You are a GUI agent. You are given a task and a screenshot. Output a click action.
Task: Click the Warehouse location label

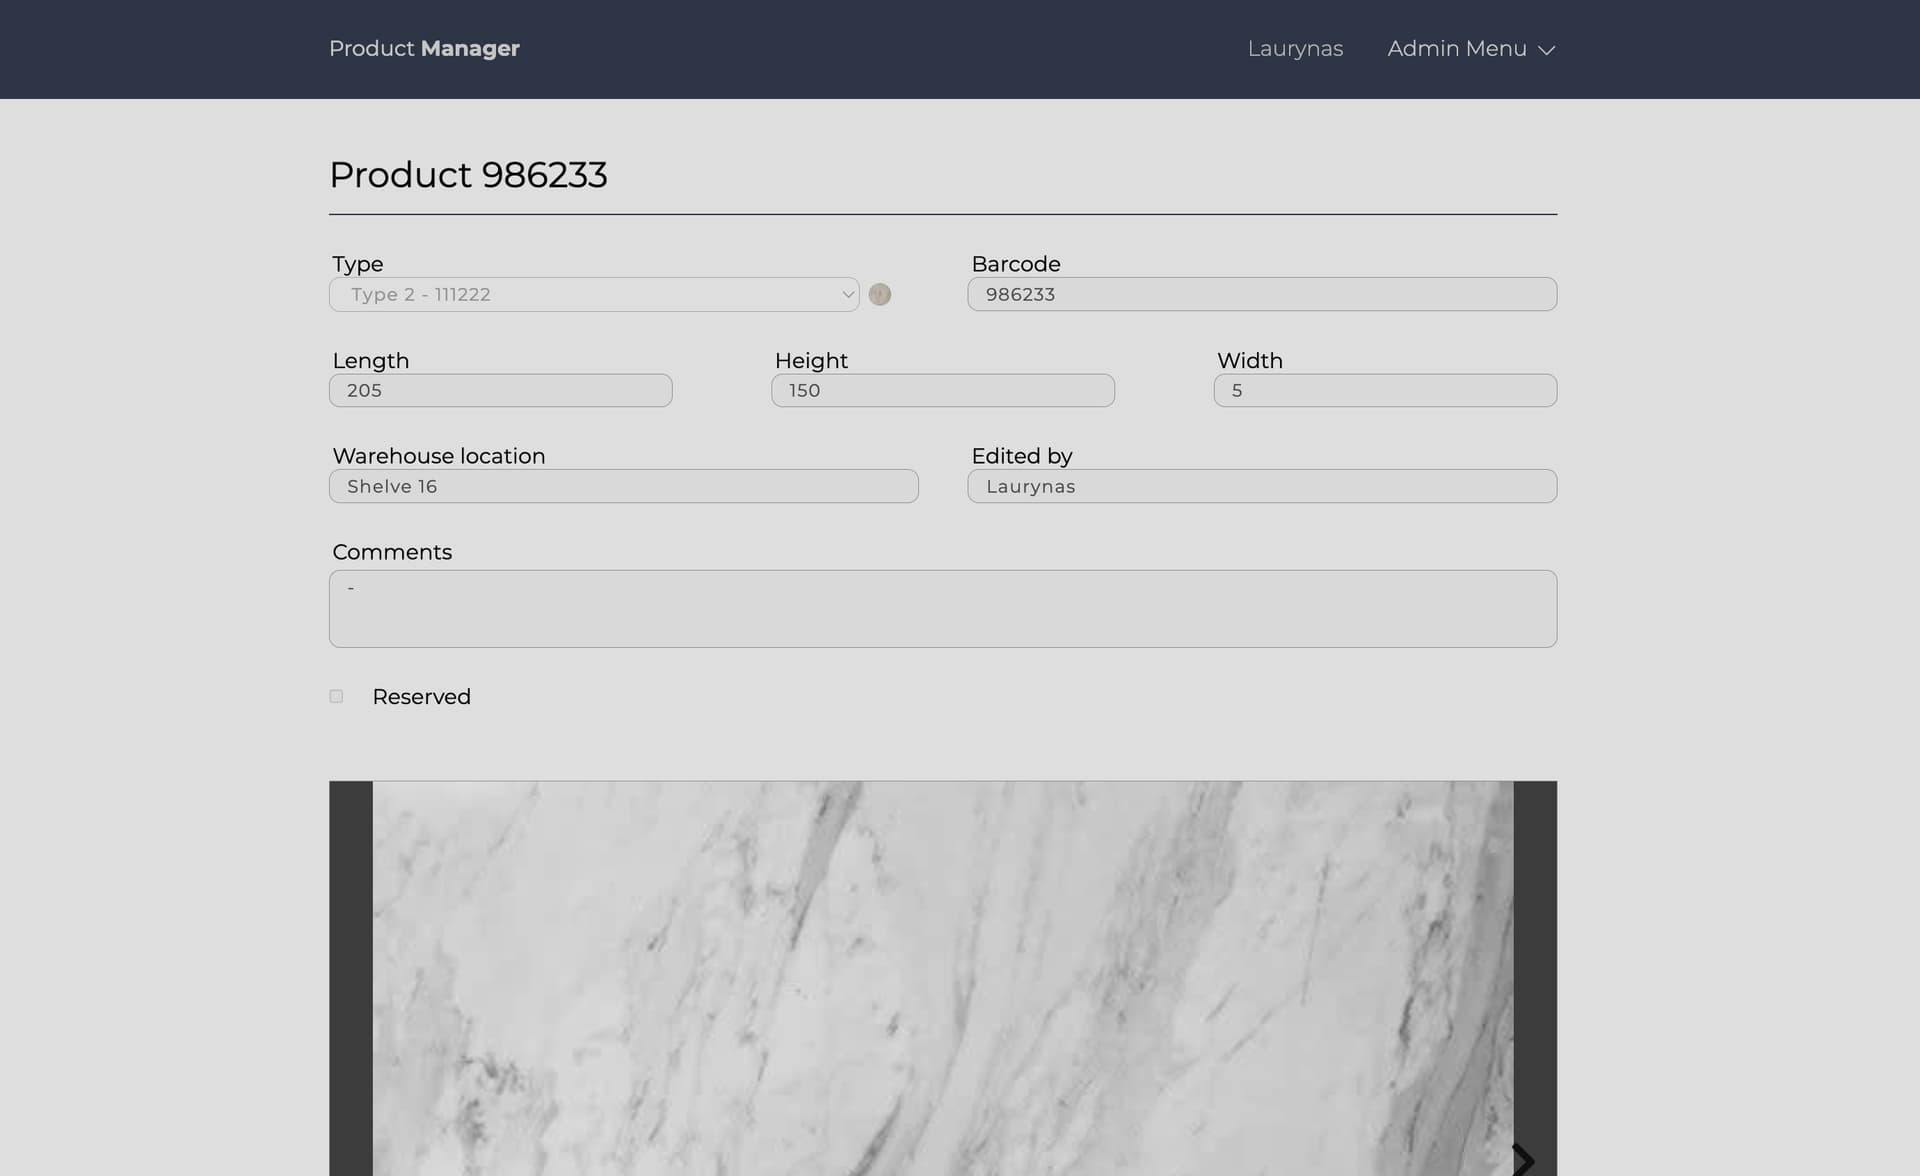coord(438,456)
